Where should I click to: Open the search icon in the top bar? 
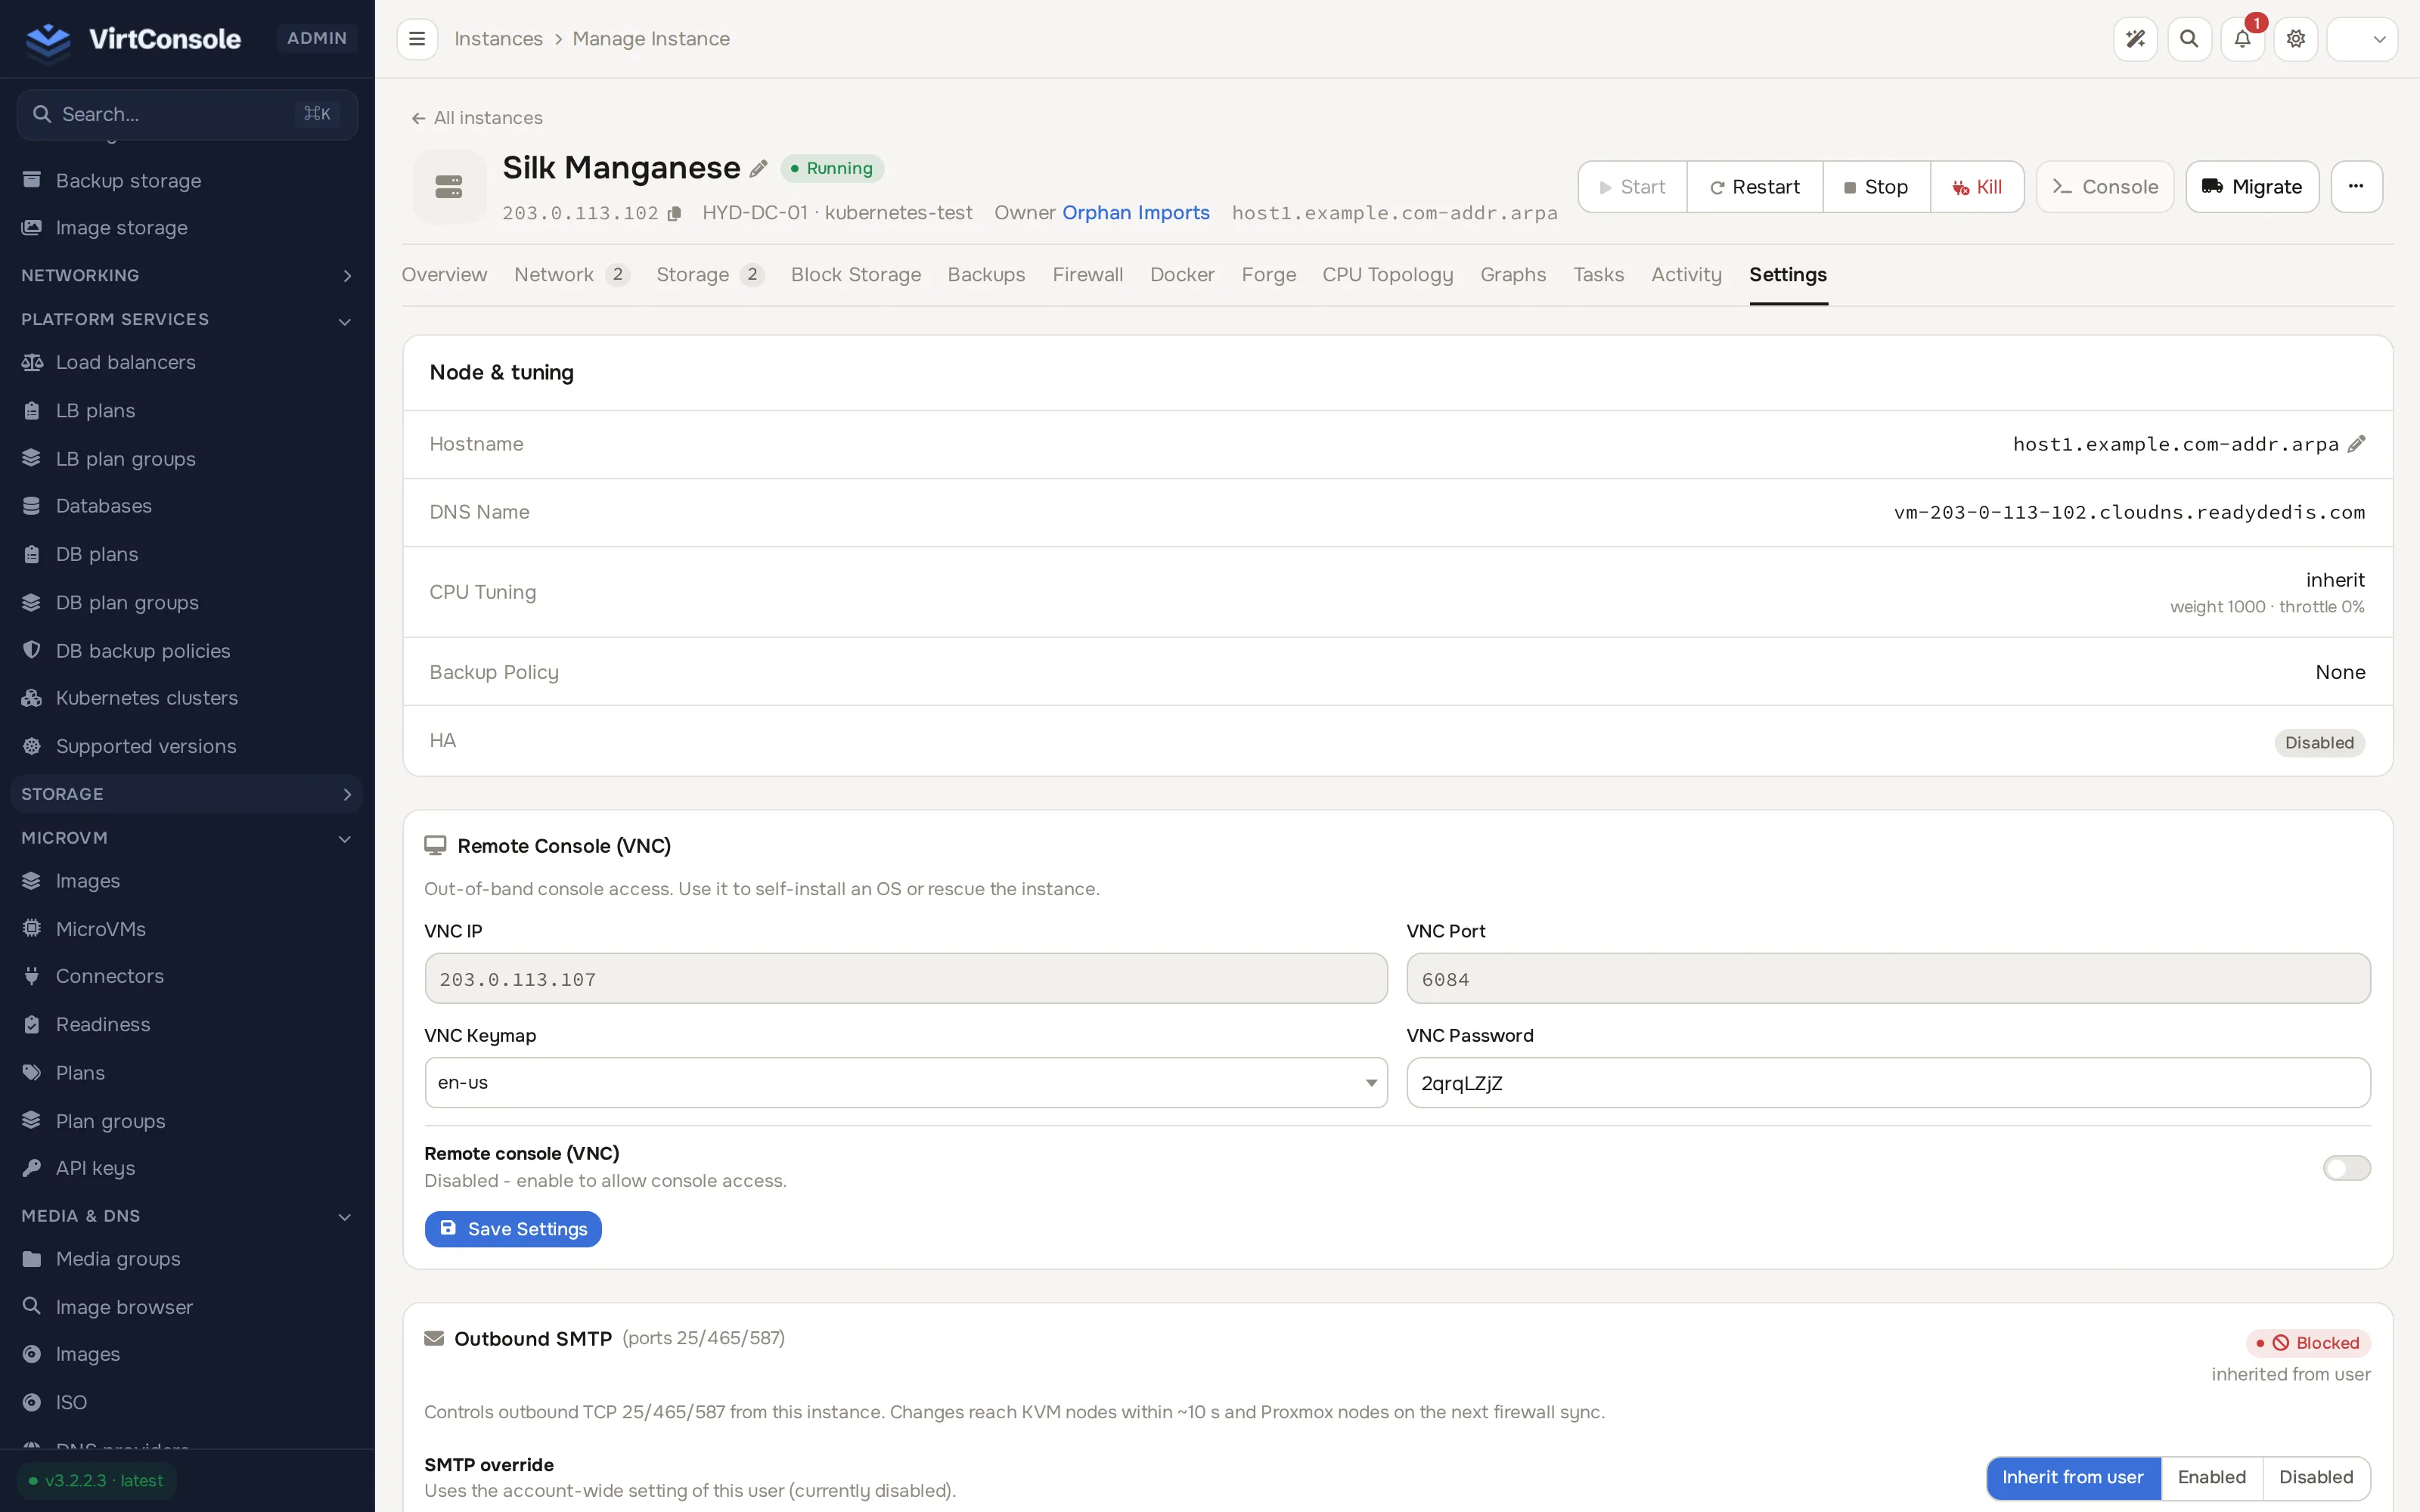[2189, 39]
